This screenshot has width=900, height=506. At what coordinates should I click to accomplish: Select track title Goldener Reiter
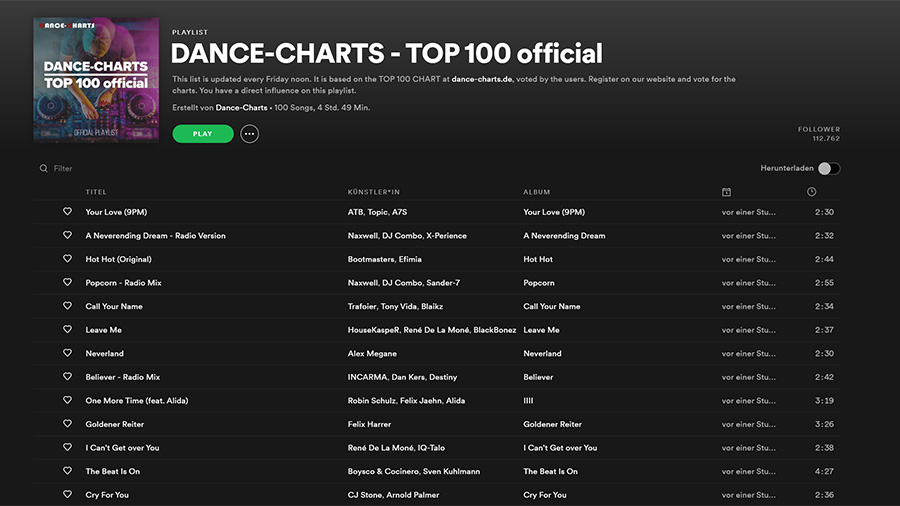tap(115, 424)
